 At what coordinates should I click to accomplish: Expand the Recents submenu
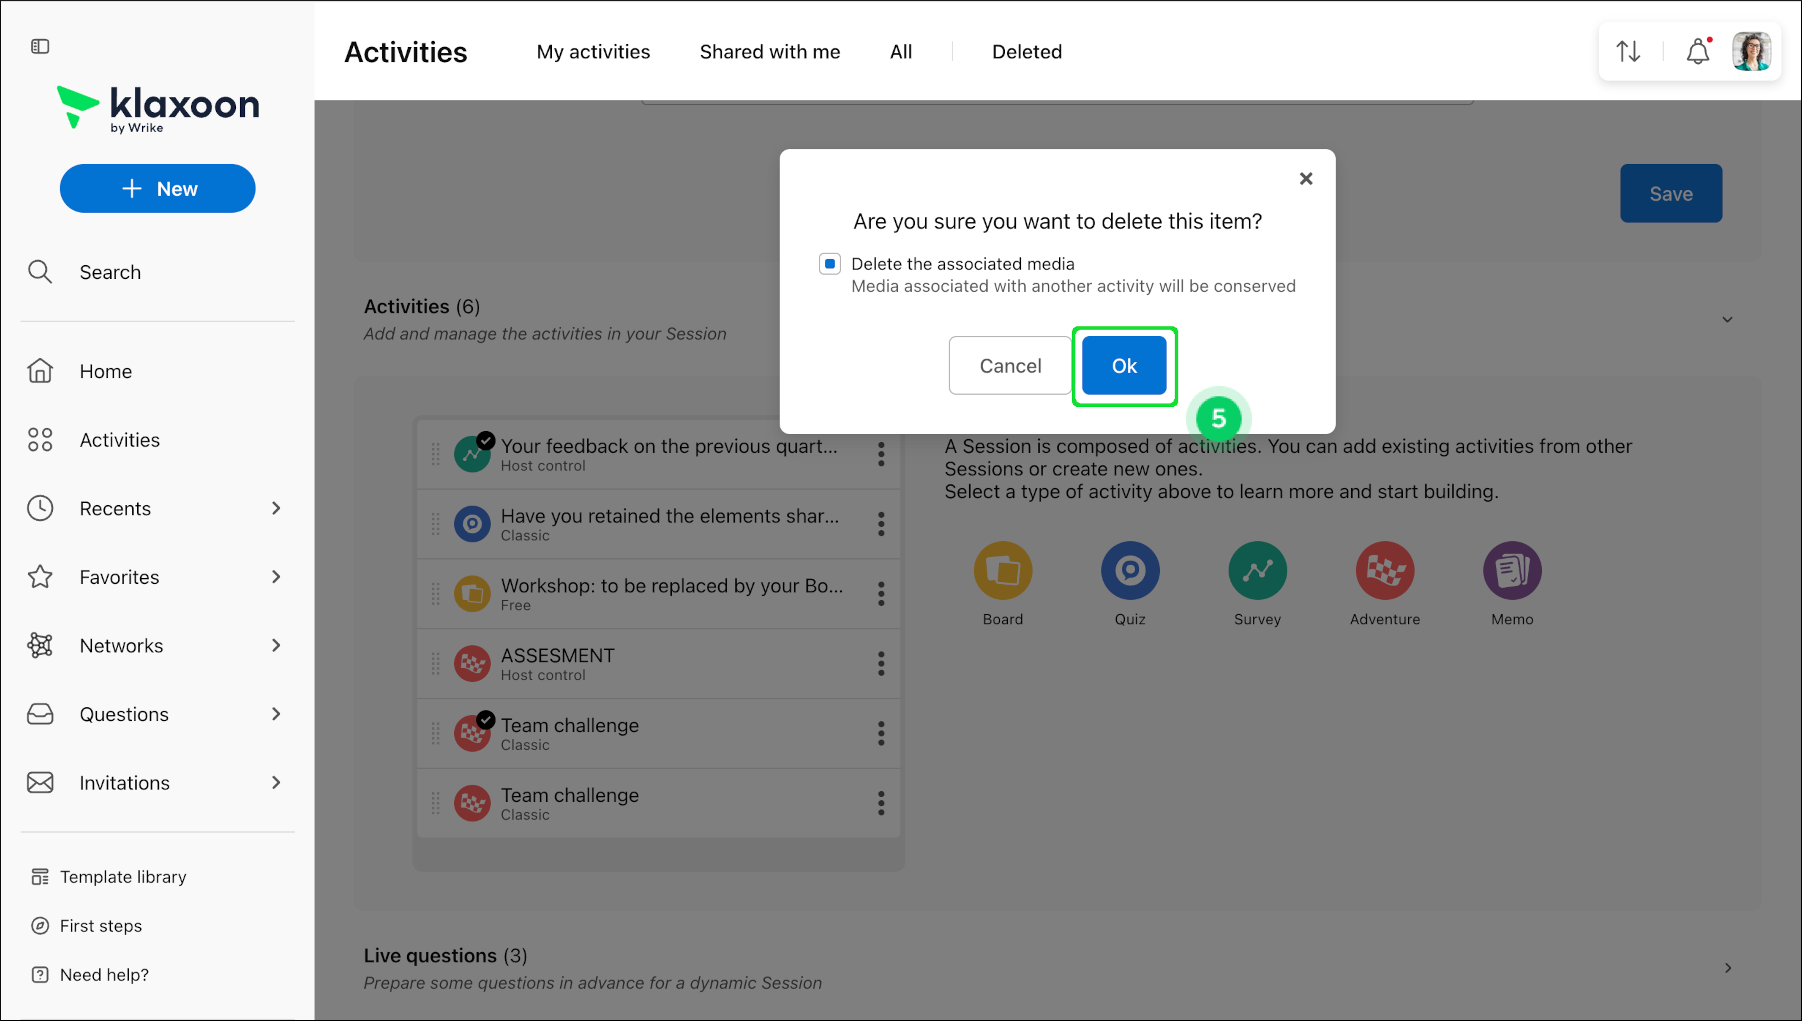click(276, 508)
